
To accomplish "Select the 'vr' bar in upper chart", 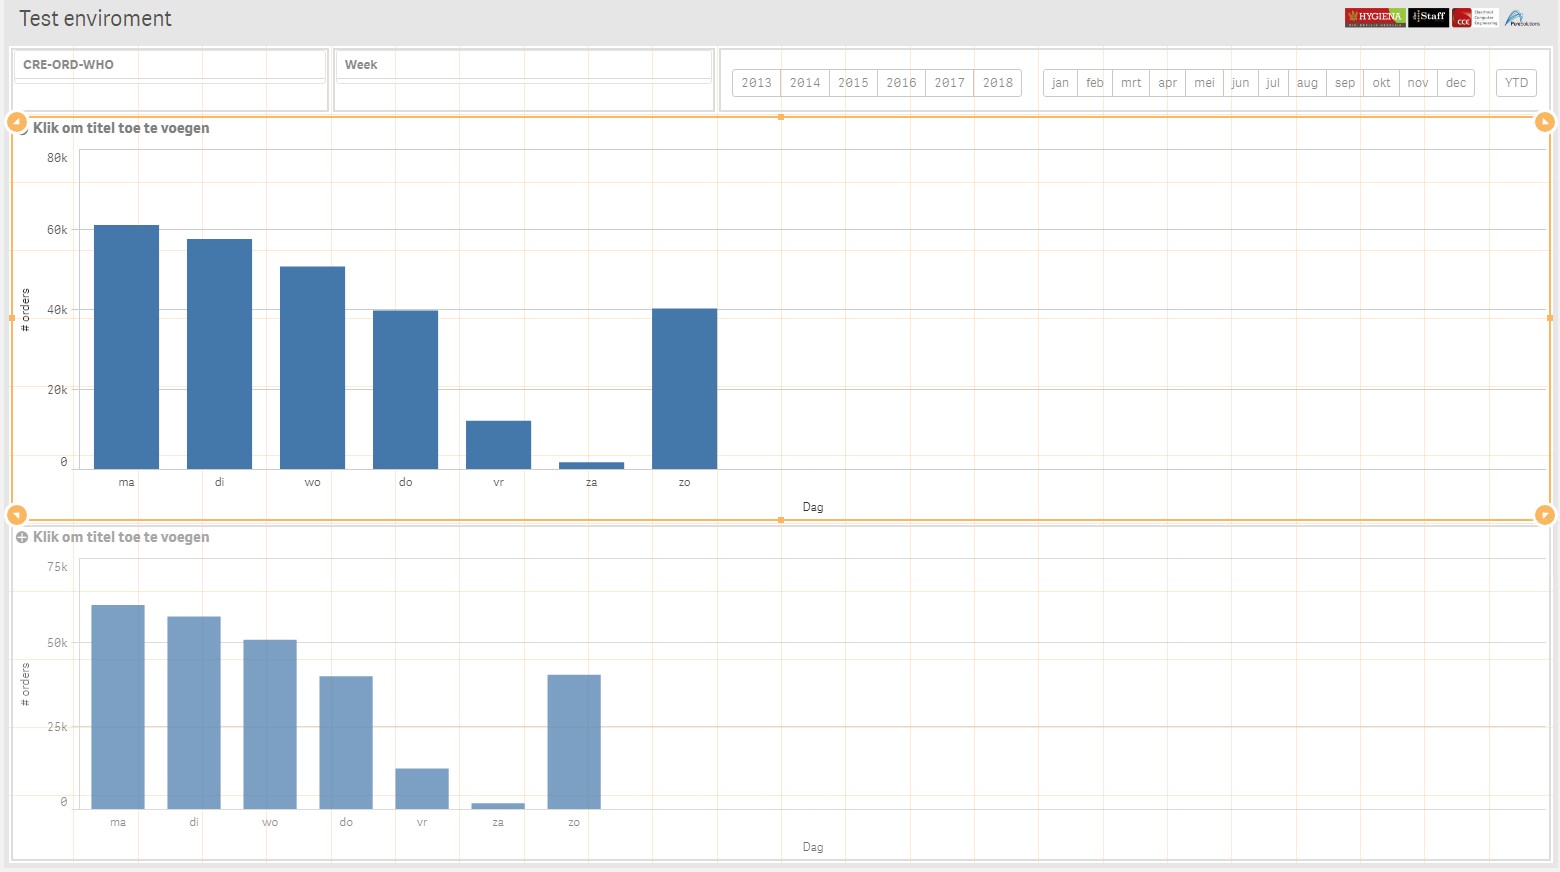I will coord(498,445).
